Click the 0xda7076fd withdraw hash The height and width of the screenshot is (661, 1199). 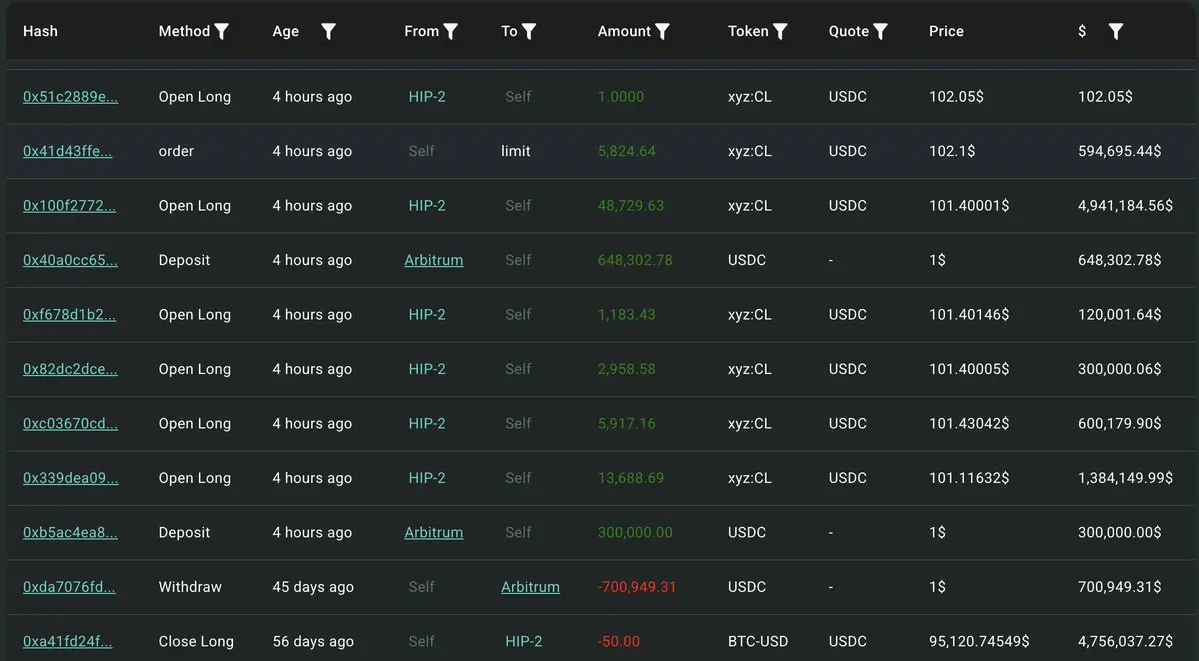click(x=69, y=587)
